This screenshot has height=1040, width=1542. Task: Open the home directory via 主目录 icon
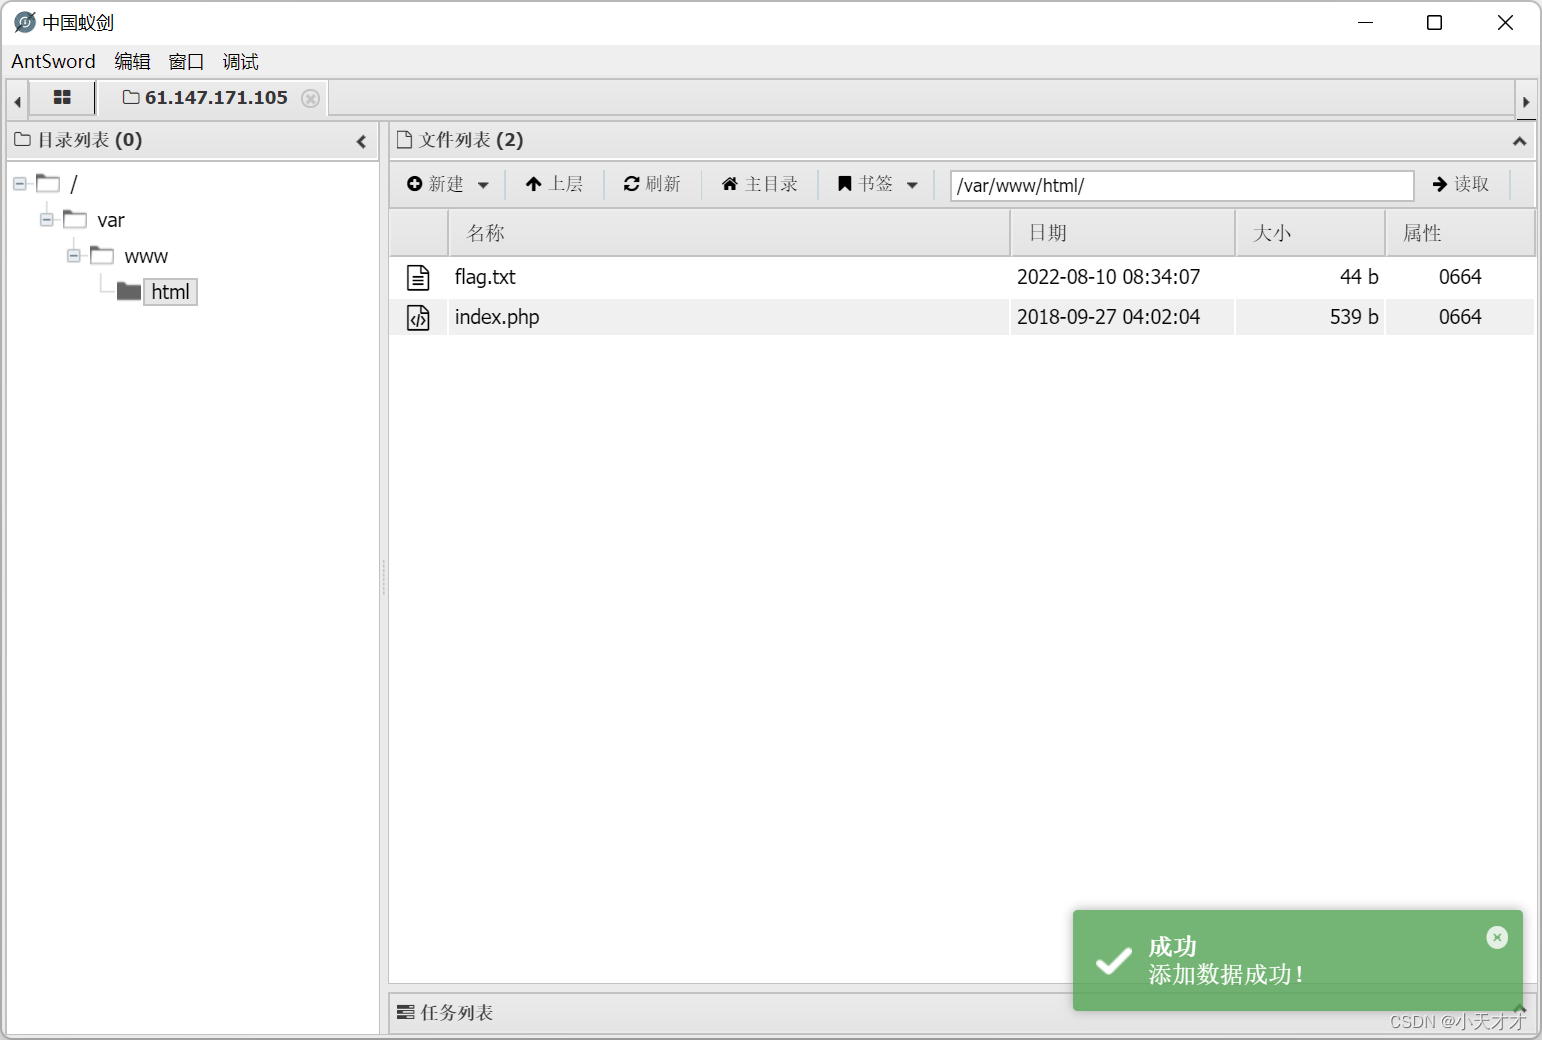point(730,184)
